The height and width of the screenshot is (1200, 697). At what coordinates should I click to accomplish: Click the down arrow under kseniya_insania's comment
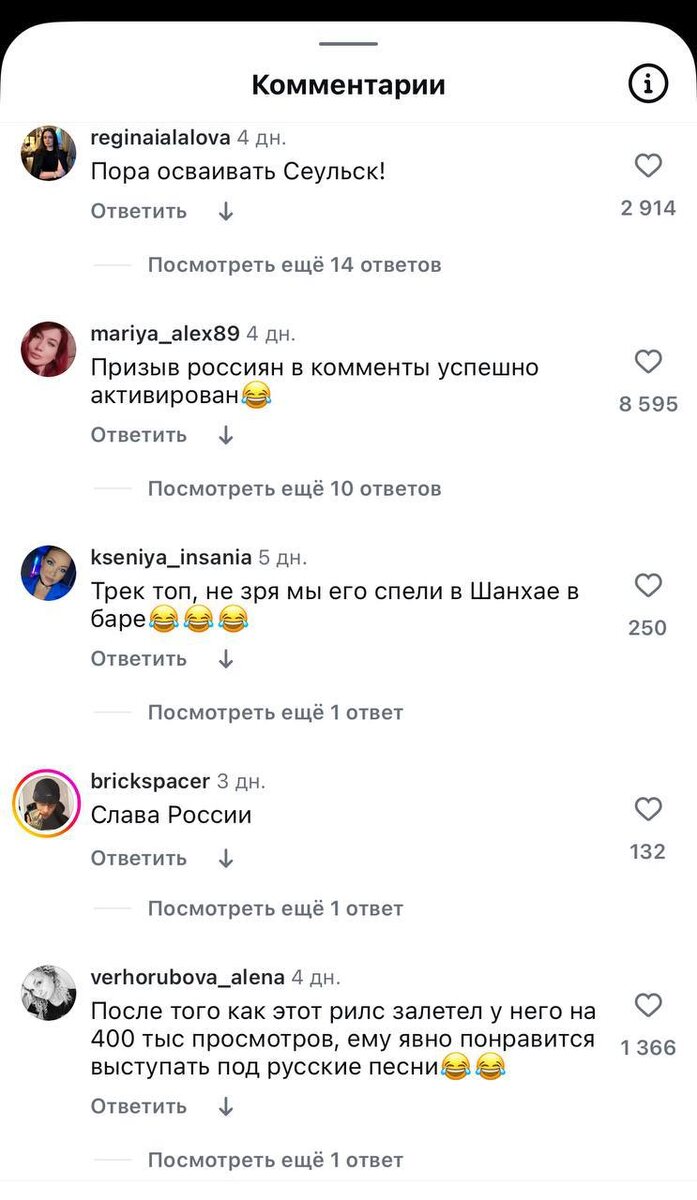coord(226,659)
